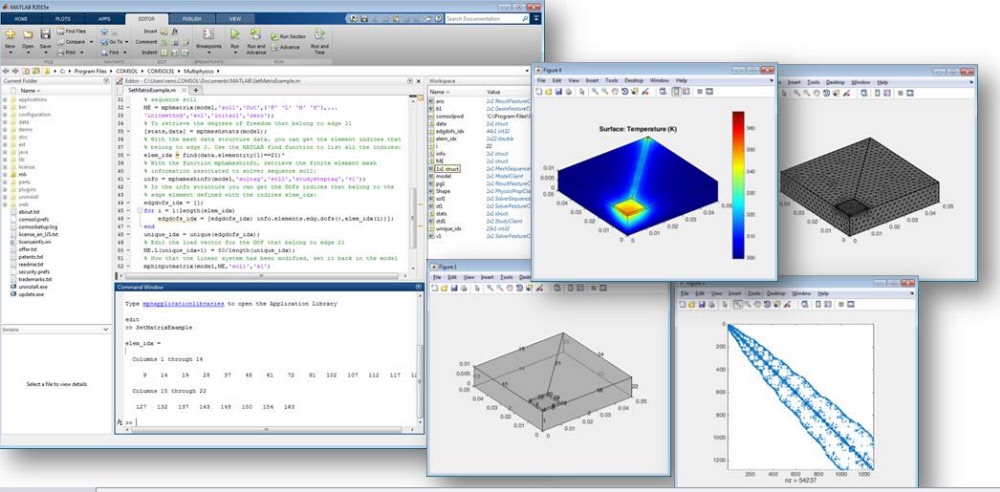Open the Compare dropdown in the ribbon
1000x492 pixels.
[92, 41]
